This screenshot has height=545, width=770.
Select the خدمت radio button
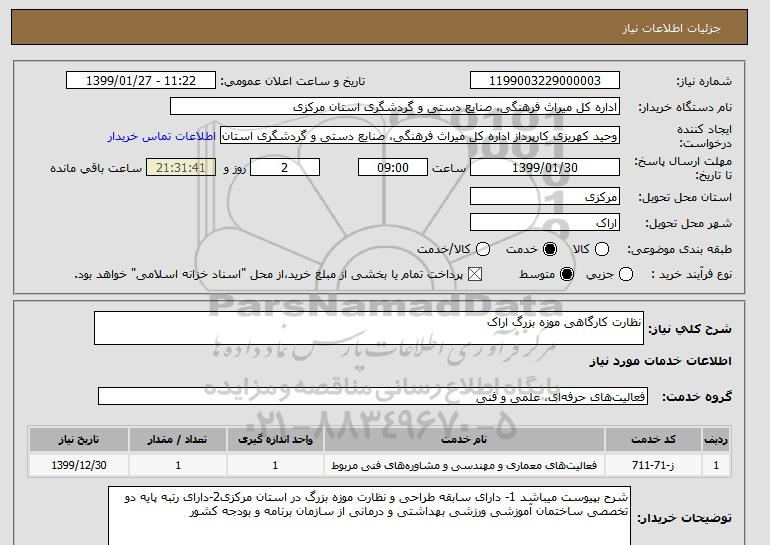(x=550, y=249)
